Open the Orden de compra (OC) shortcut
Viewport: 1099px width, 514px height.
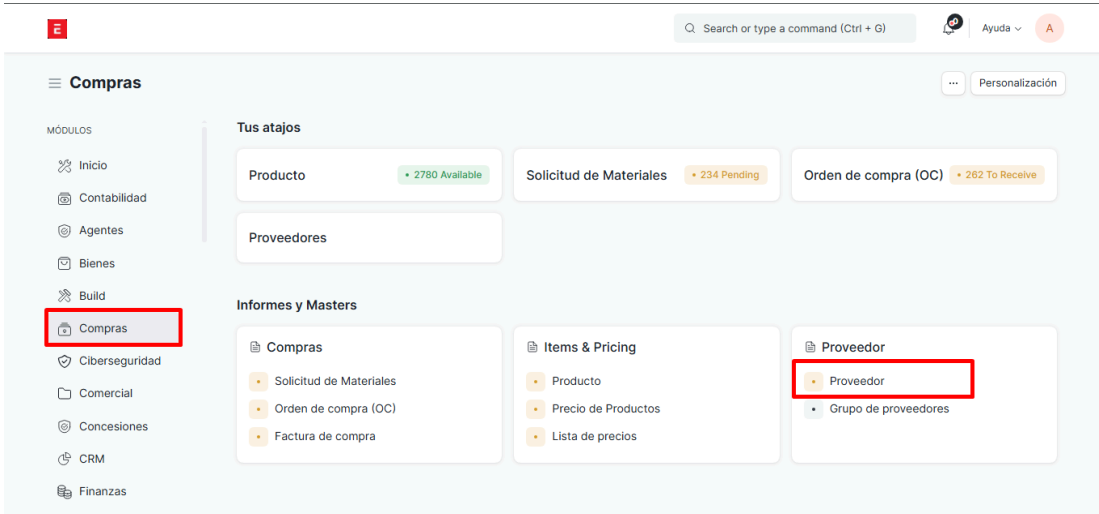(x=873, y=175)
